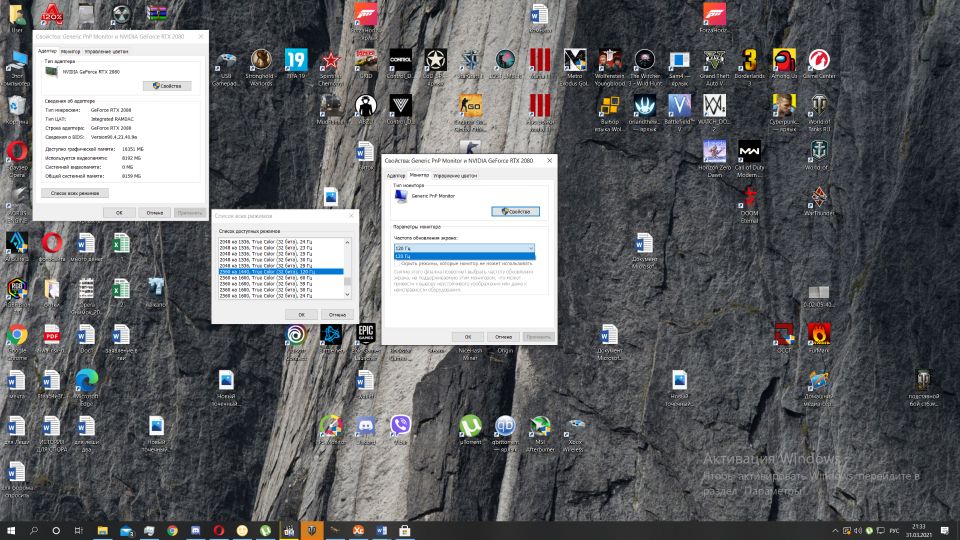Open the Discord desktop icon
Screen dimensions: 960x540
366,426
